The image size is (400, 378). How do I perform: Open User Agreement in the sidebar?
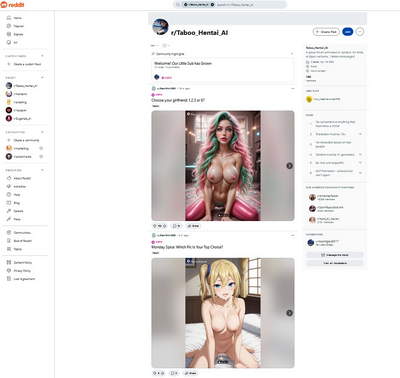[21, 279]
